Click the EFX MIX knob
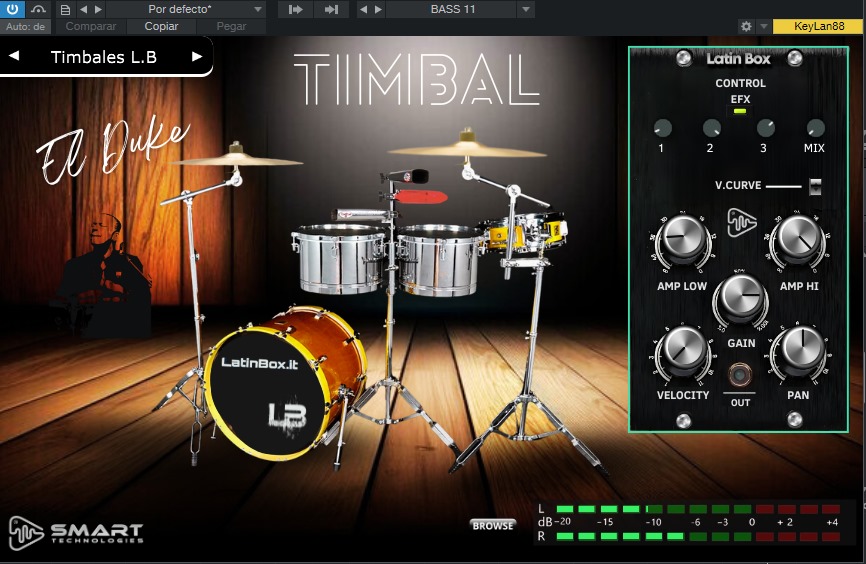Viewport: 866px width, 564px height. pyautogui.click(x=815, y=128)
